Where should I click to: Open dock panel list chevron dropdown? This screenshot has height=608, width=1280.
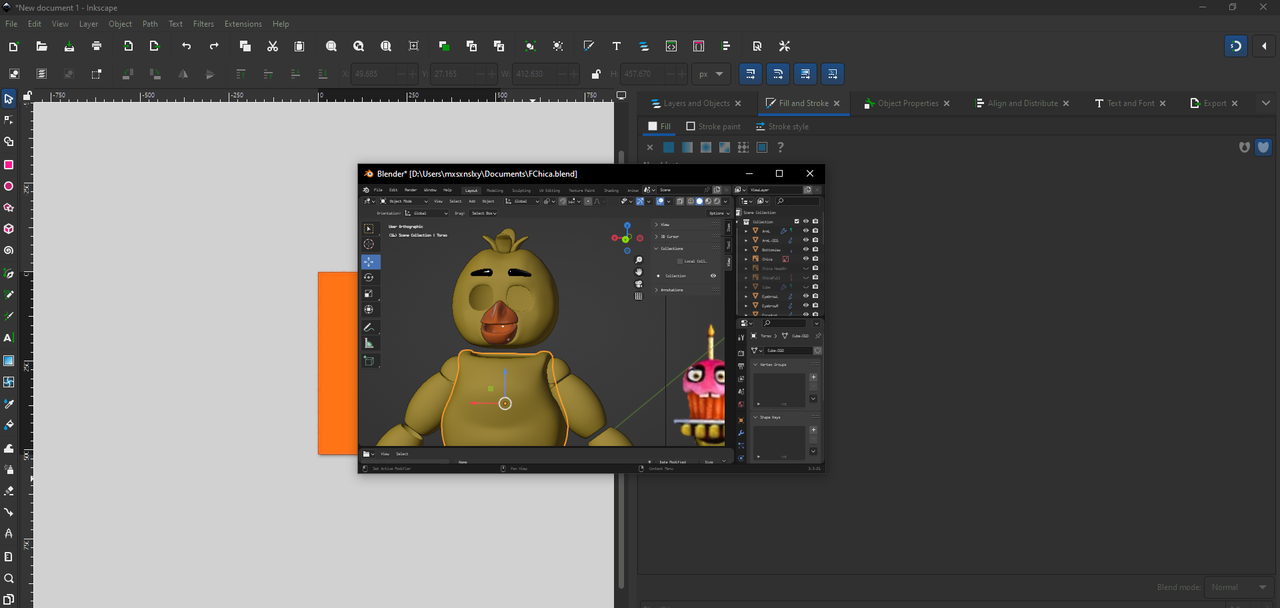tap(1266, 103)
